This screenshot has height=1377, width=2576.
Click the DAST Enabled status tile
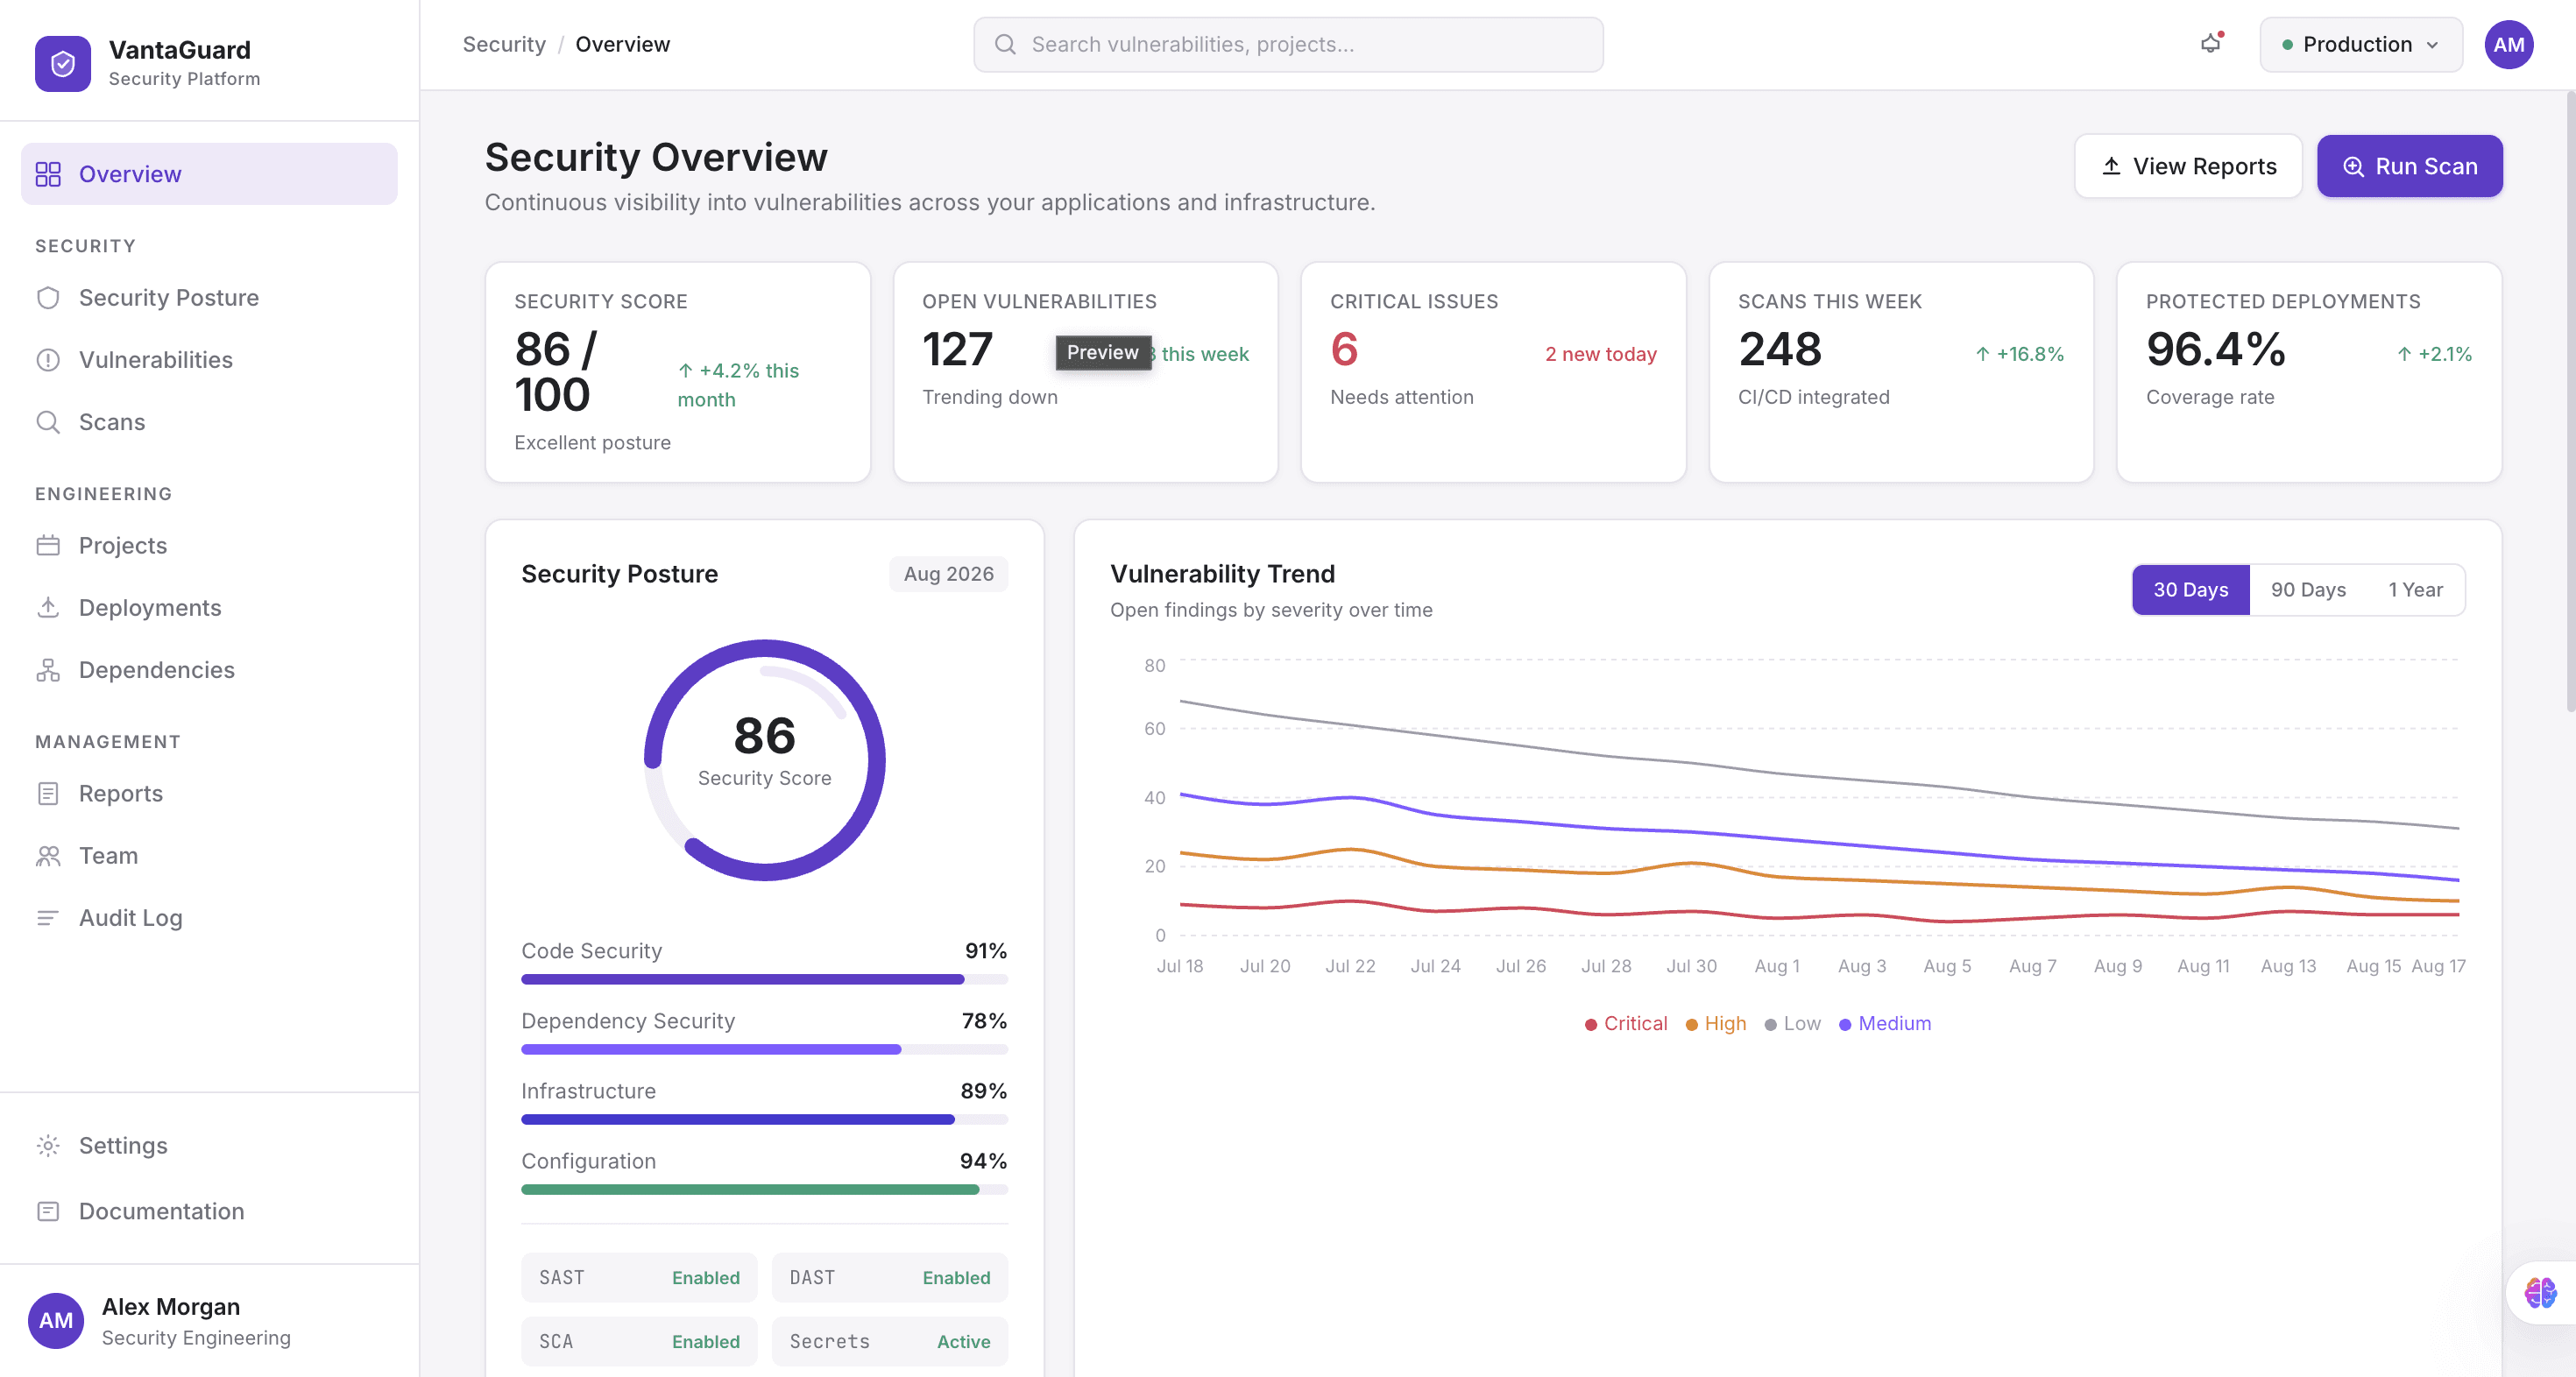click(890, 1278)
